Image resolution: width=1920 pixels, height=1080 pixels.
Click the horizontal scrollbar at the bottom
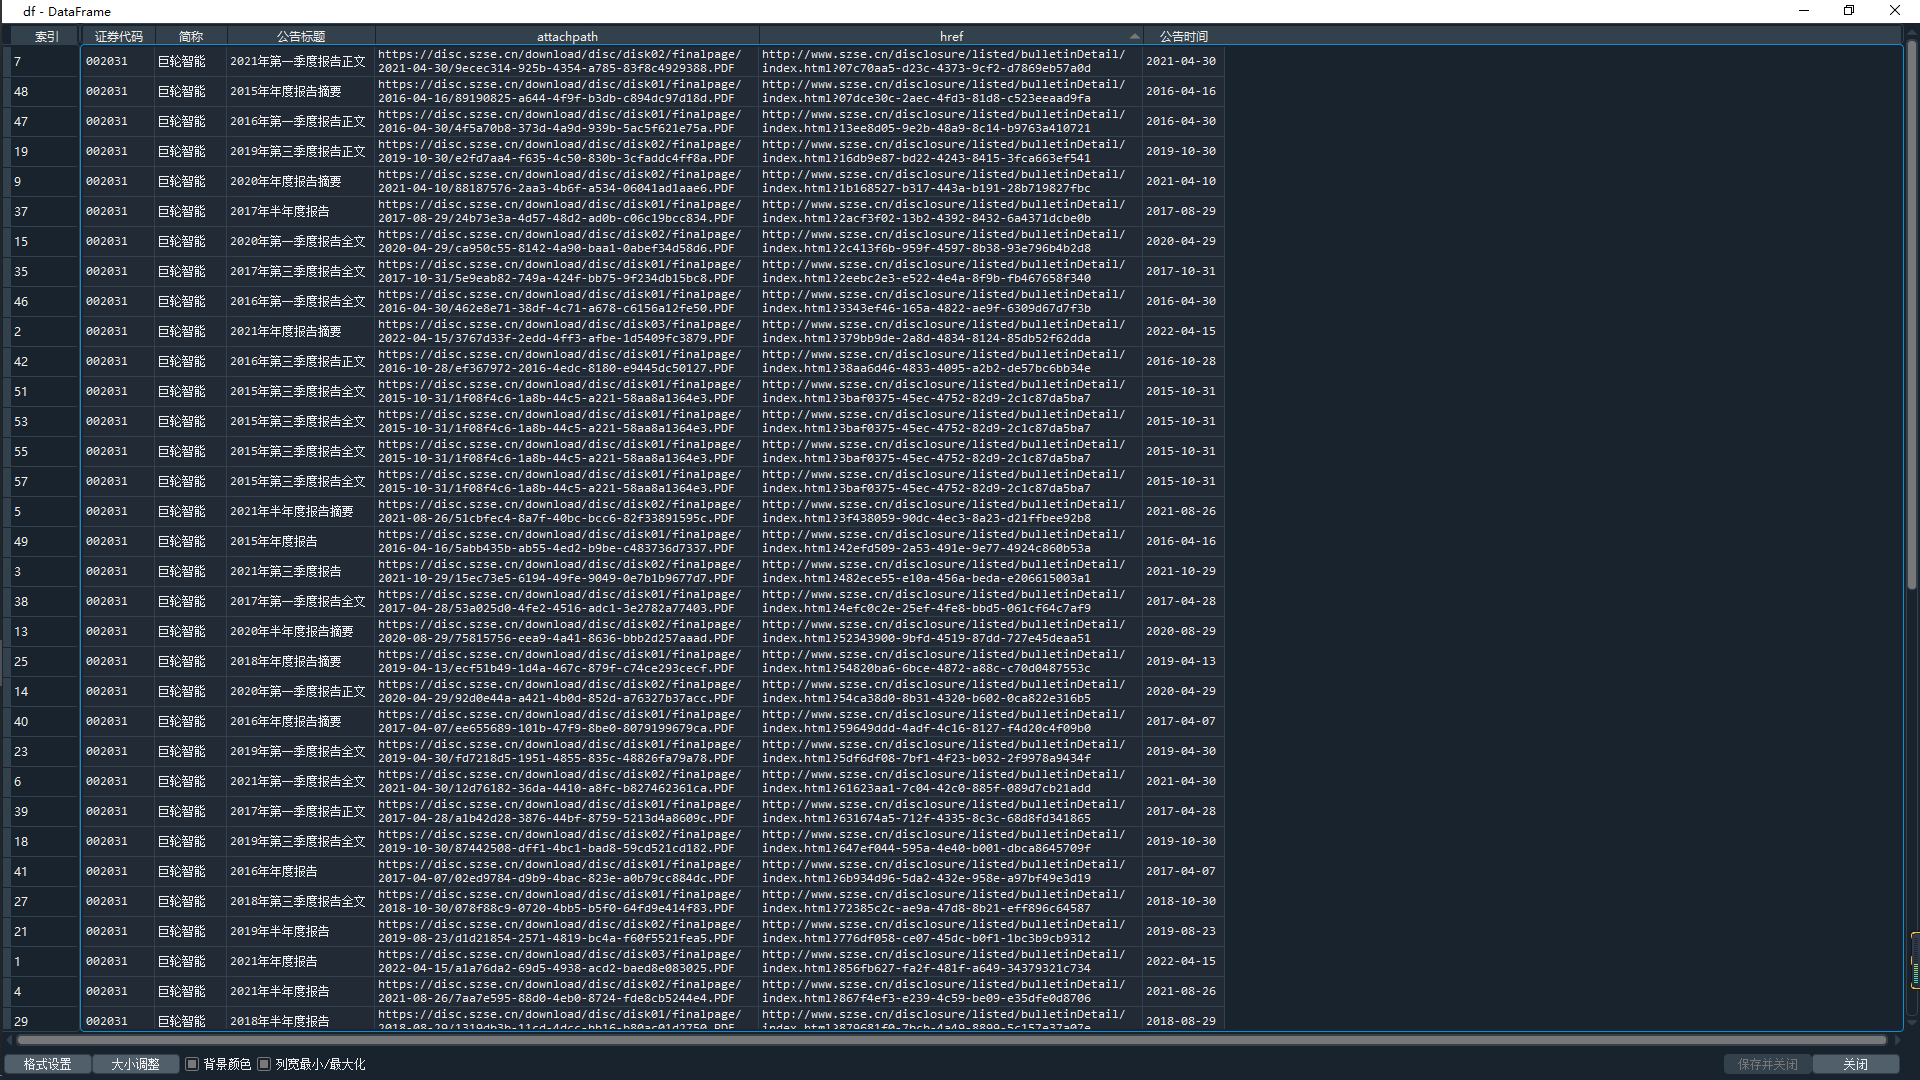click(950, 1040)
